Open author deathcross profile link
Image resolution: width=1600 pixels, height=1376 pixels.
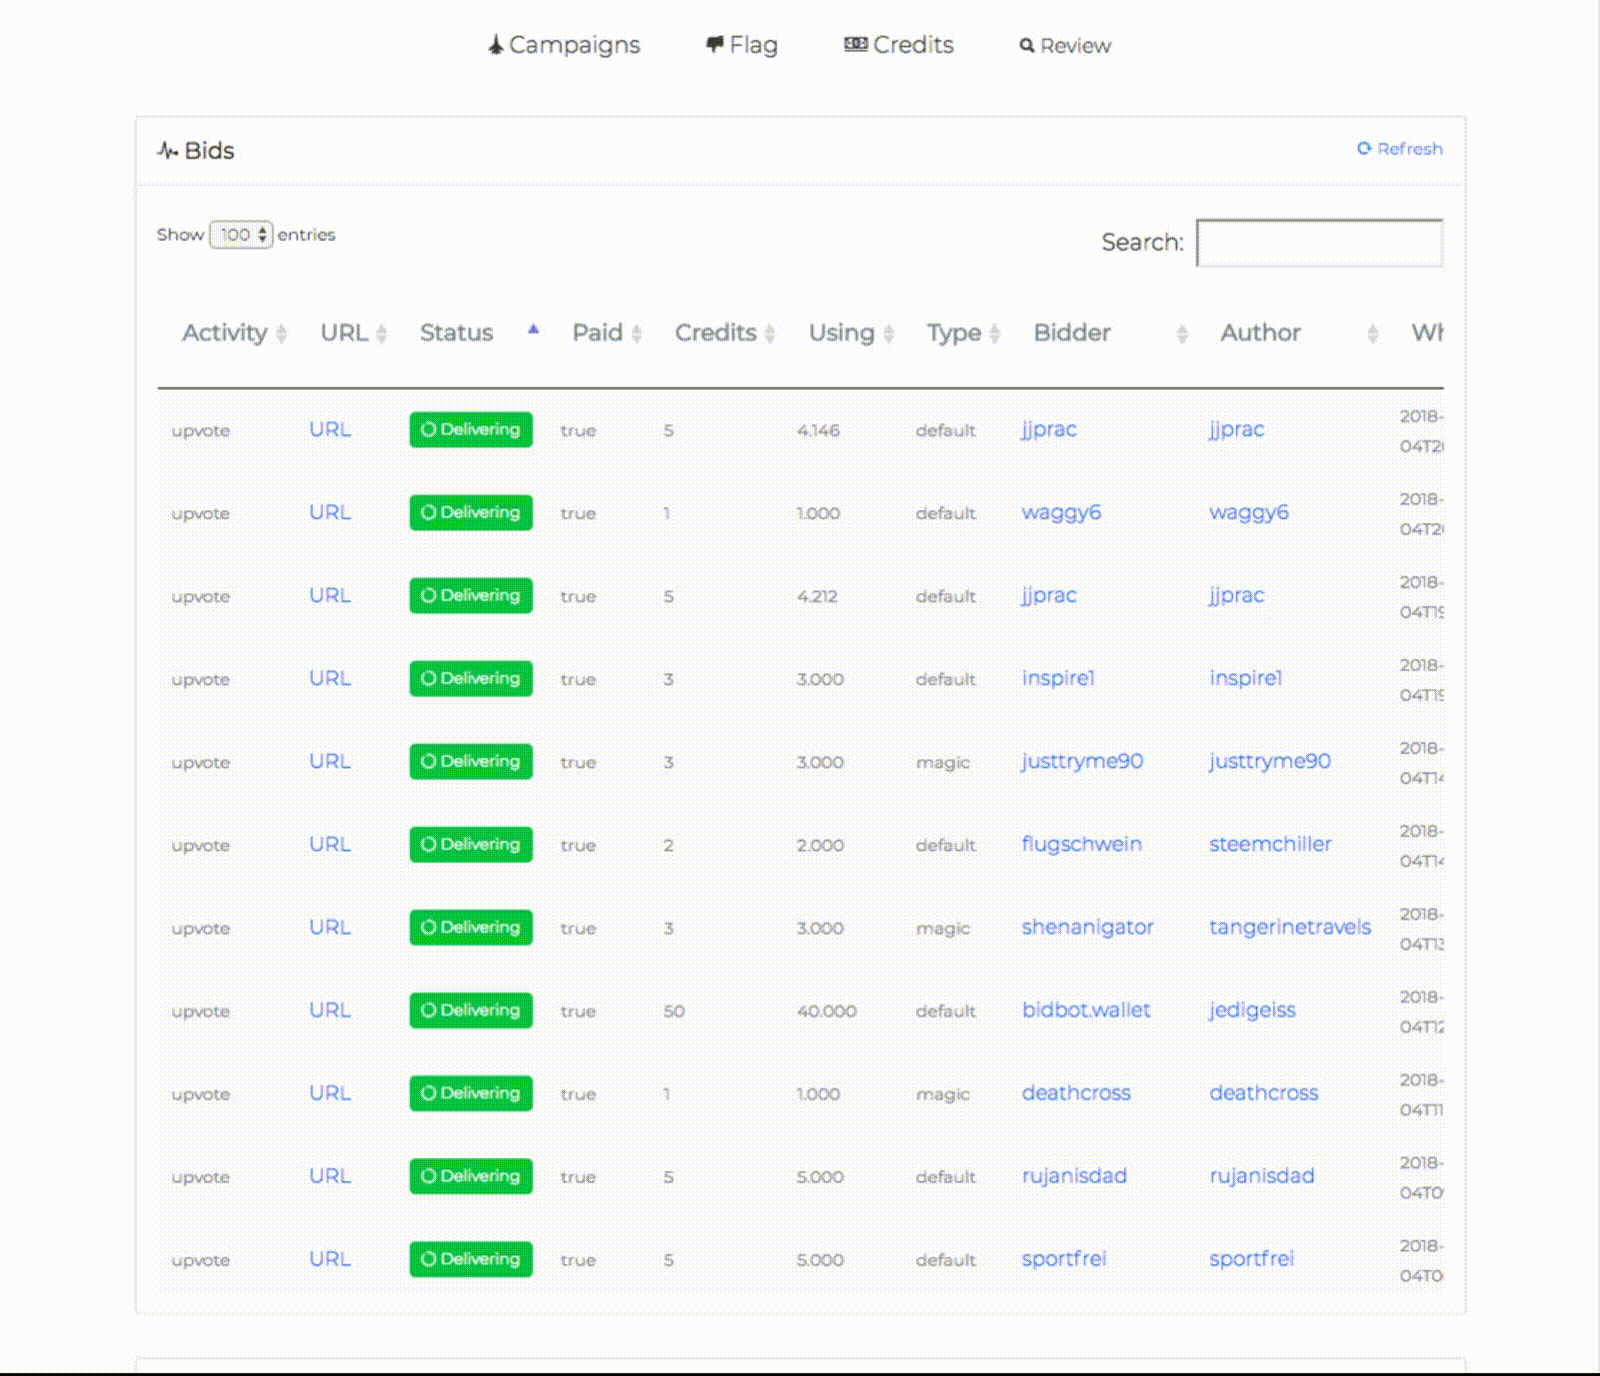point(1264,1093)
